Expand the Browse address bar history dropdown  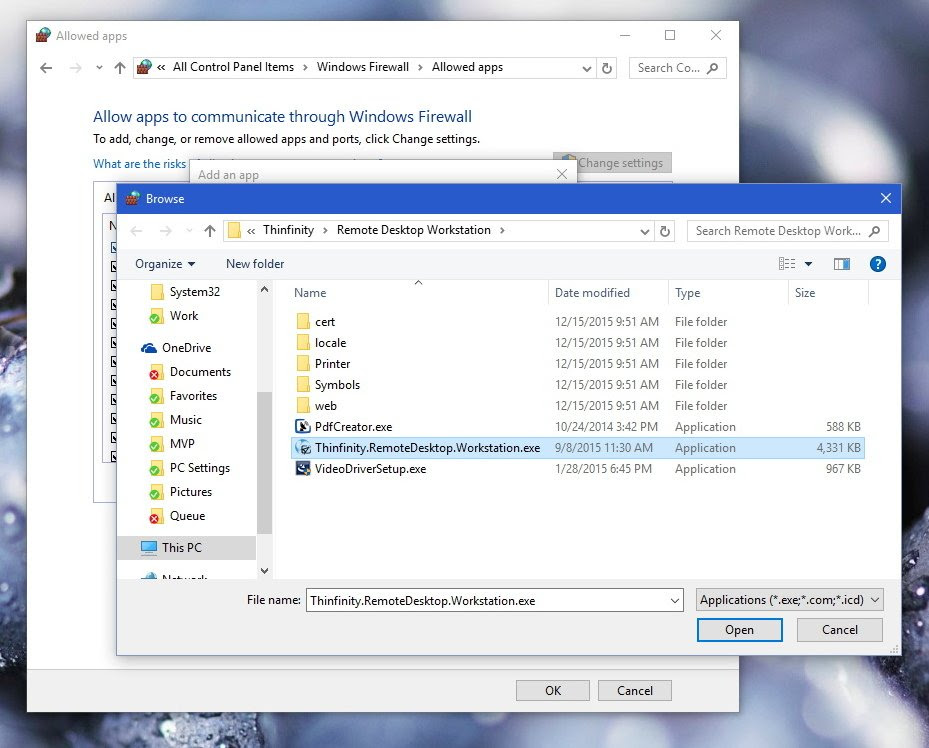[x=645, y=232]
